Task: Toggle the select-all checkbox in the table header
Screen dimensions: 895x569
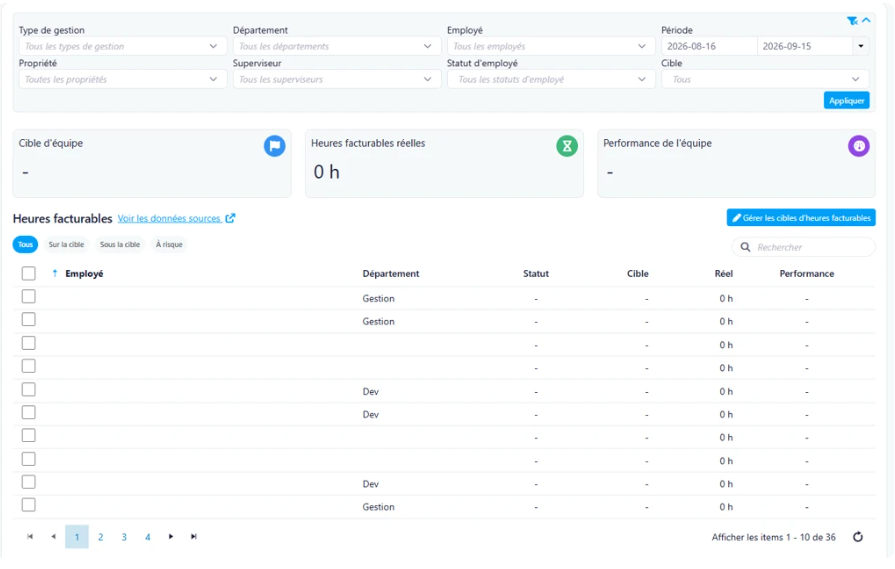Action: [29, 273]
